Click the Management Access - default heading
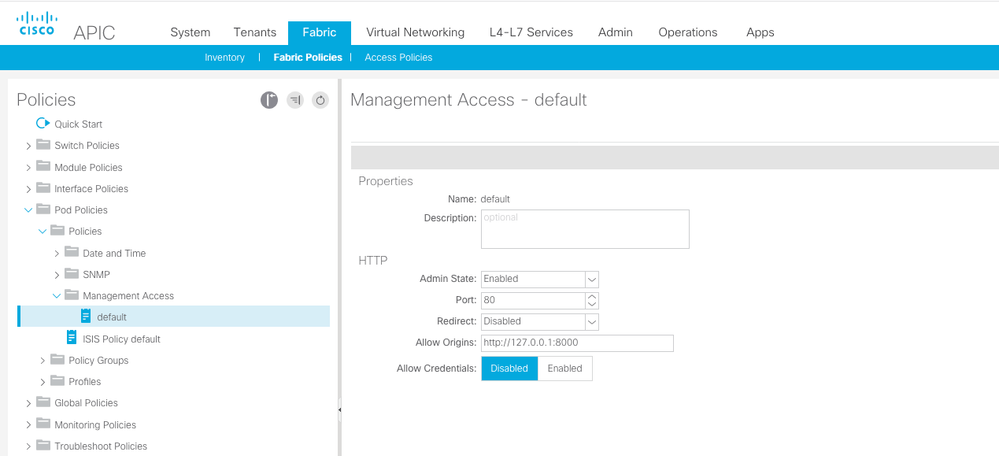 (x=468, y=100)
